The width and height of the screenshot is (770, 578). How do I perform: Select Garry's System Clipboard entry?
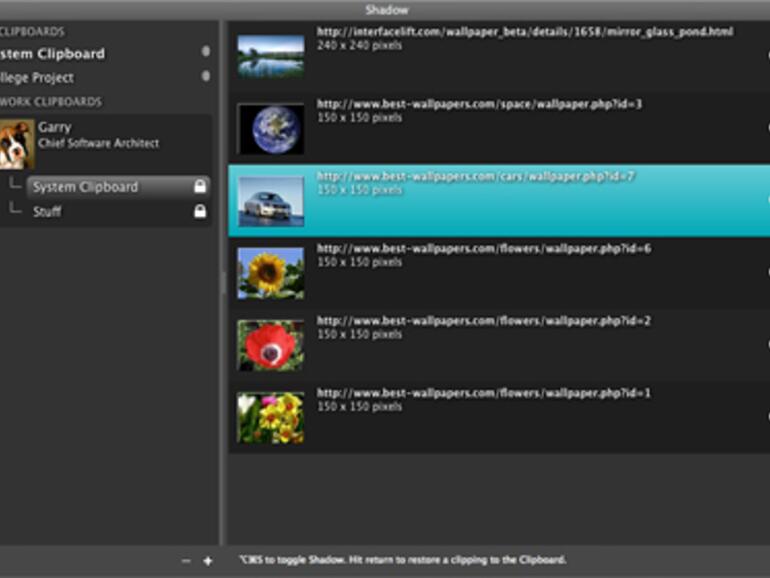coord(119,187)
